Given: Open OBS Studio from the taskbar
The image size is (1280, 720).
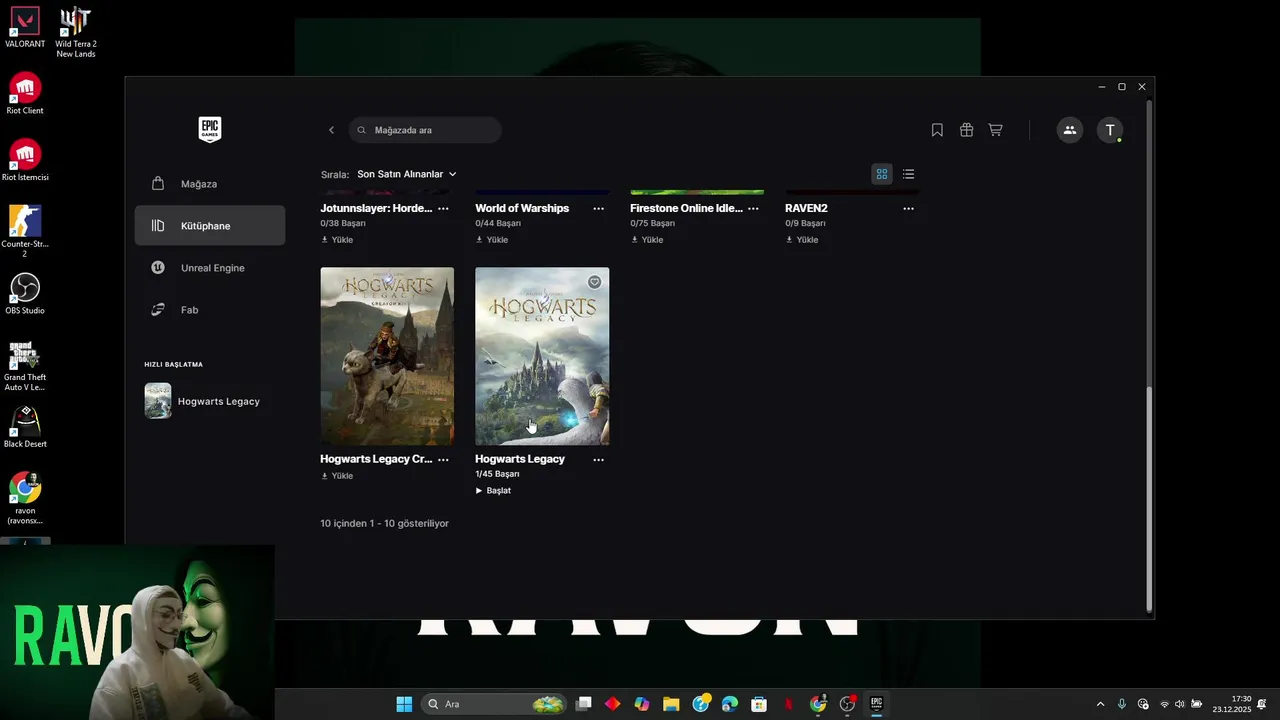Looking at the screenshot, I should 848,704.
